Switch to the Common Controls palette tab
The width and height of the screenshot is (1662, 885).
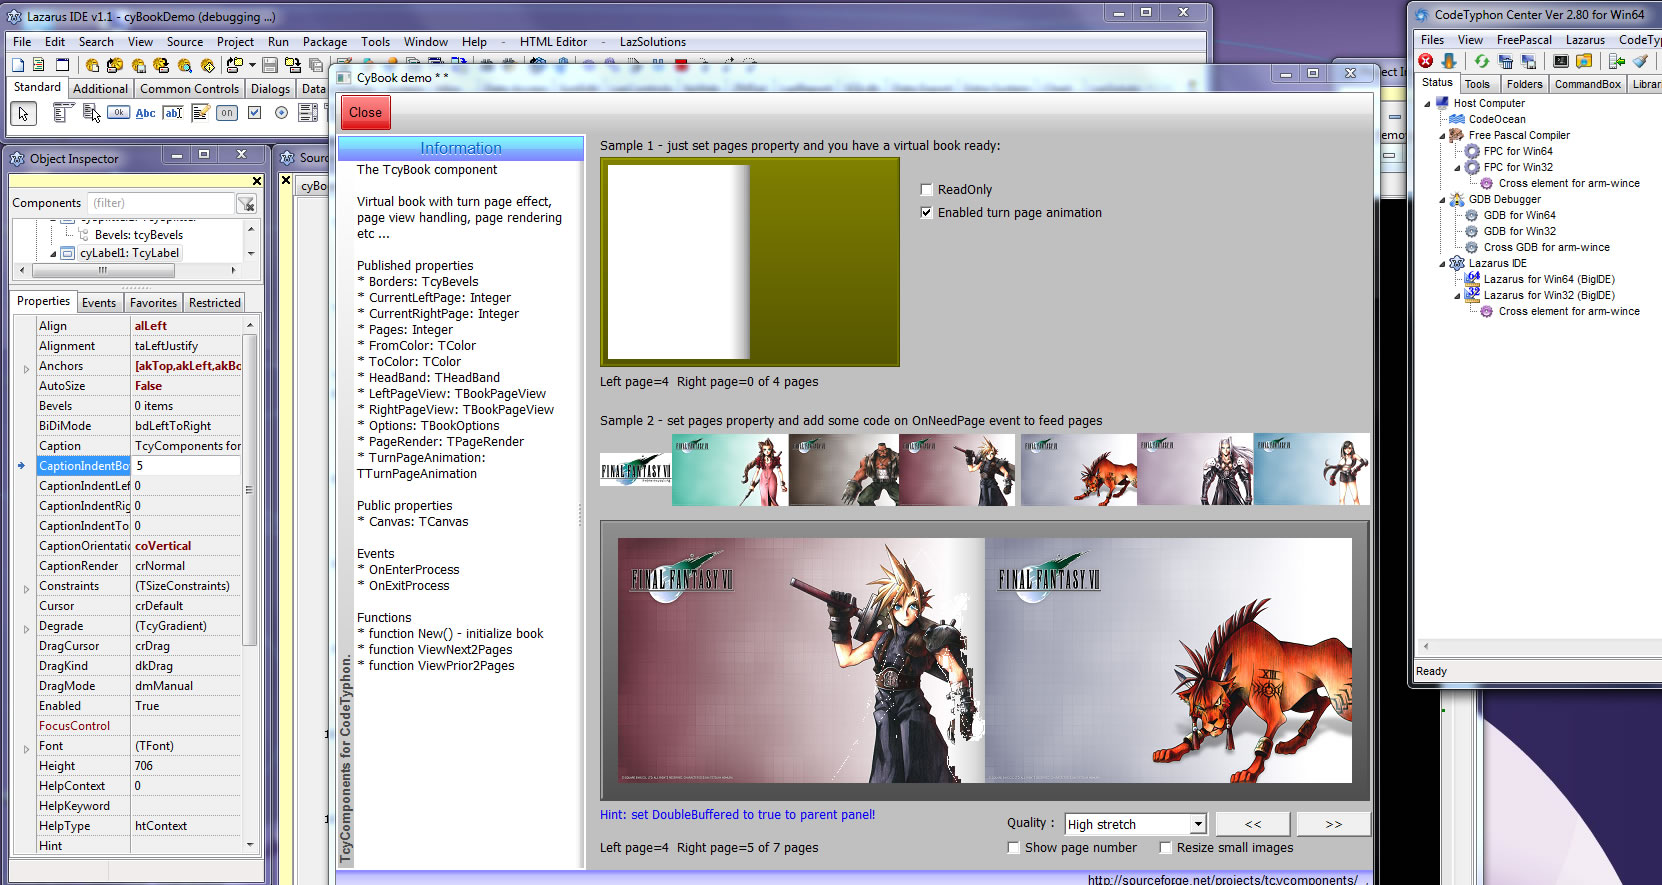pyautogui.click(x=190, y=89)
